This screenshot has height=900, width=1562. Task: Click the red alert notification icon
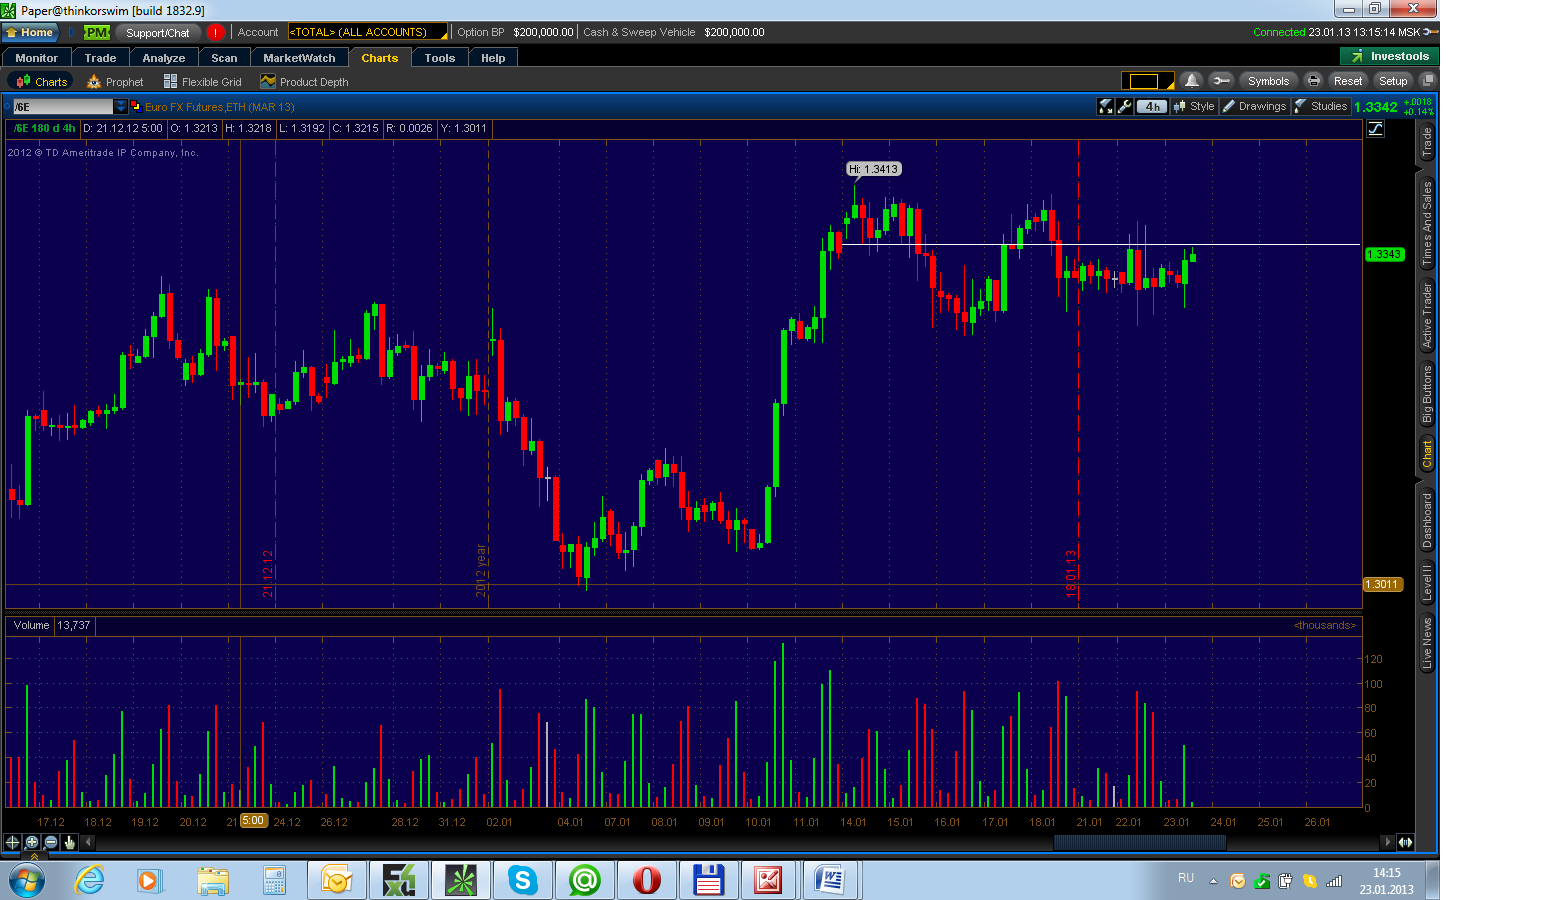(x=215, y=32)
